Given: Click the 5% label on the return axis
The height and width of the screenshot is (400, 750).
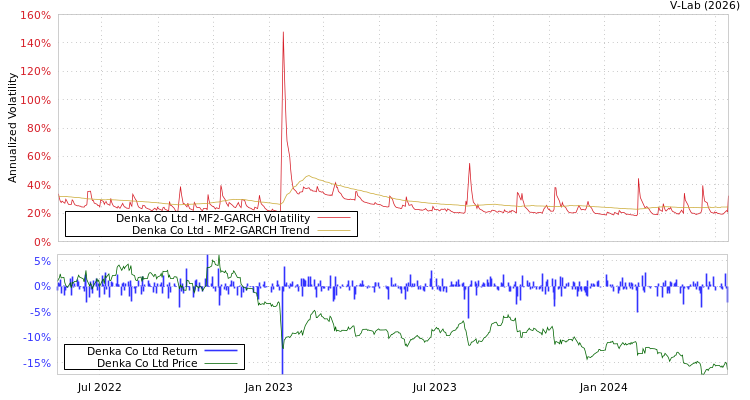Looking at the screenshot, I should coord(42,261).
